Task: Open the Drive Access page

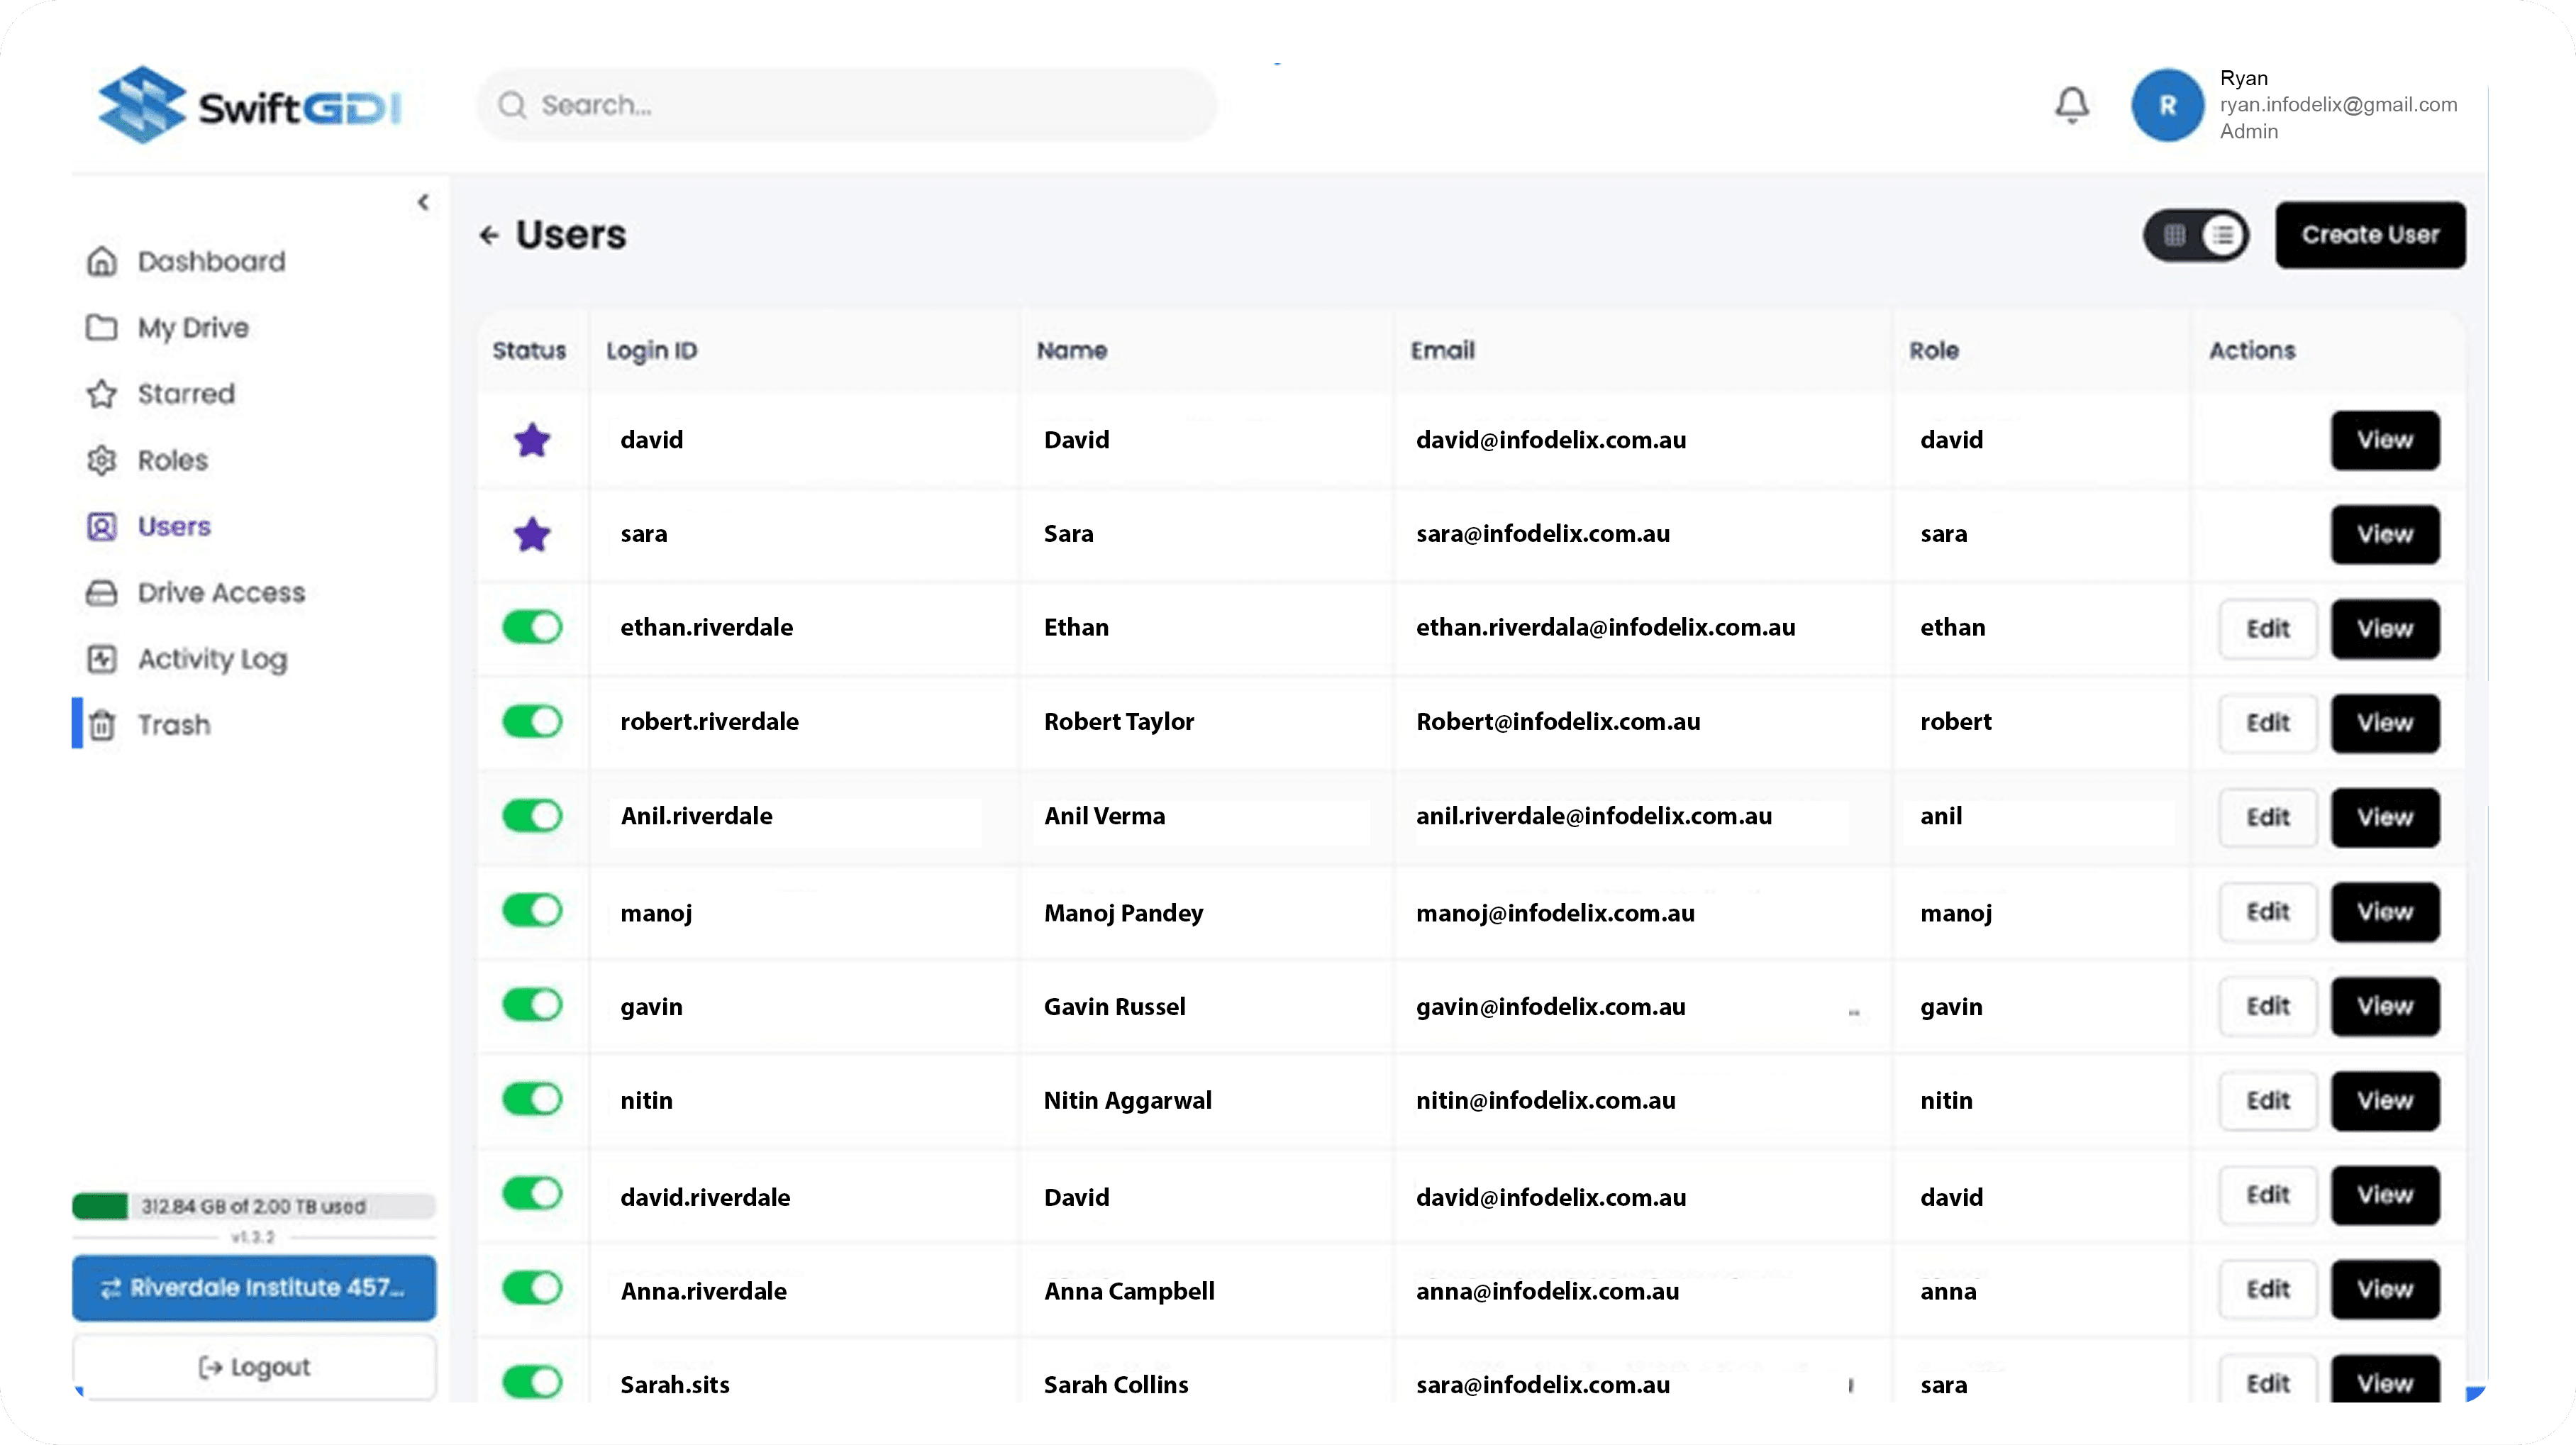Action: tap(220, 593)
